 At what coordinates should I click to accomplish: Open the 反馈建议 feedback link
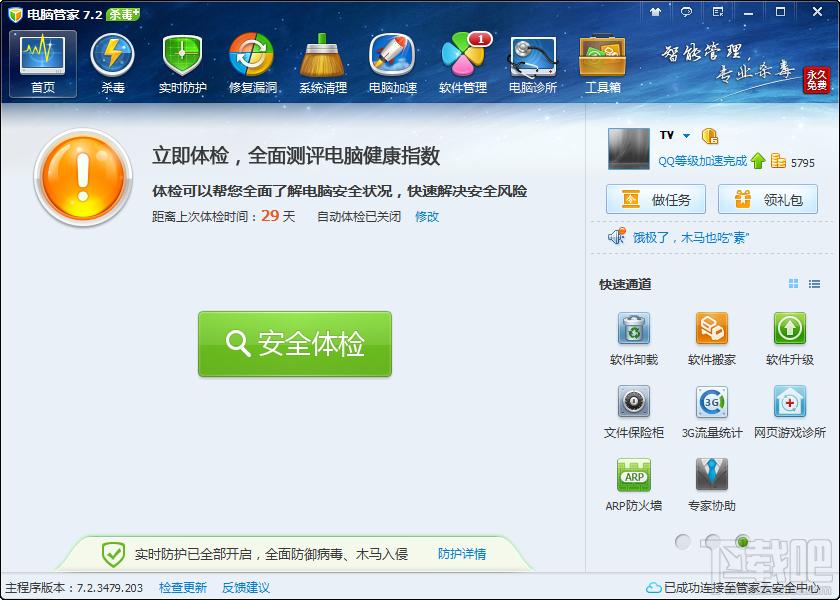(x=245, y=588)
